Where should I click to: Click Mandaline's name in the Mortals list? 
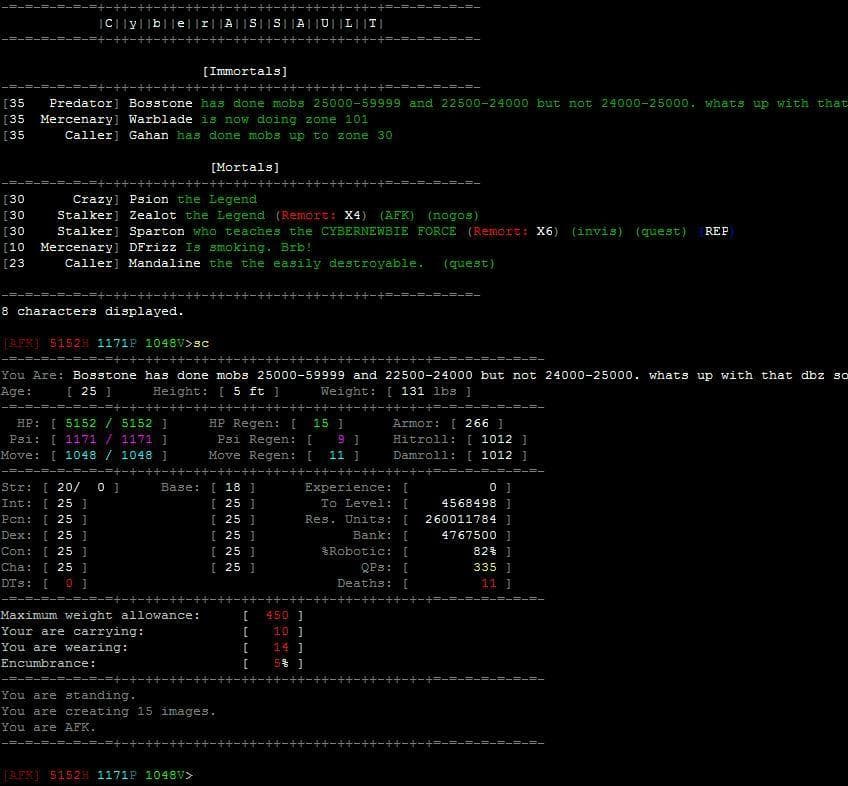point(164,263)
